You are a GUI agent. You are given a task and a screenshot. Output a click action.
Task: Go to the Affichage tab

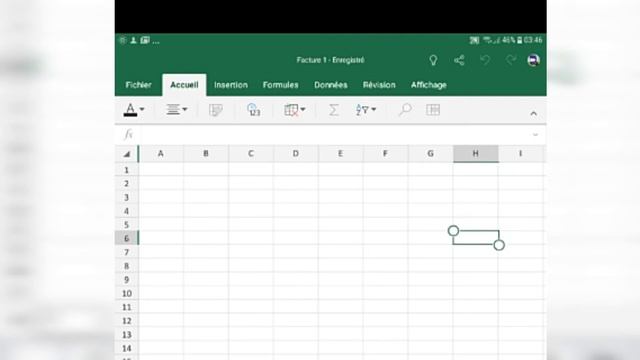point(429,85)
